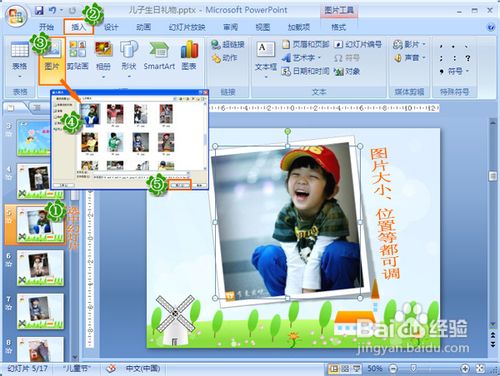Screen dimensions: 500x376
Task: Go to the previous slide with the double-up arrow
Action: pos(493,334)
